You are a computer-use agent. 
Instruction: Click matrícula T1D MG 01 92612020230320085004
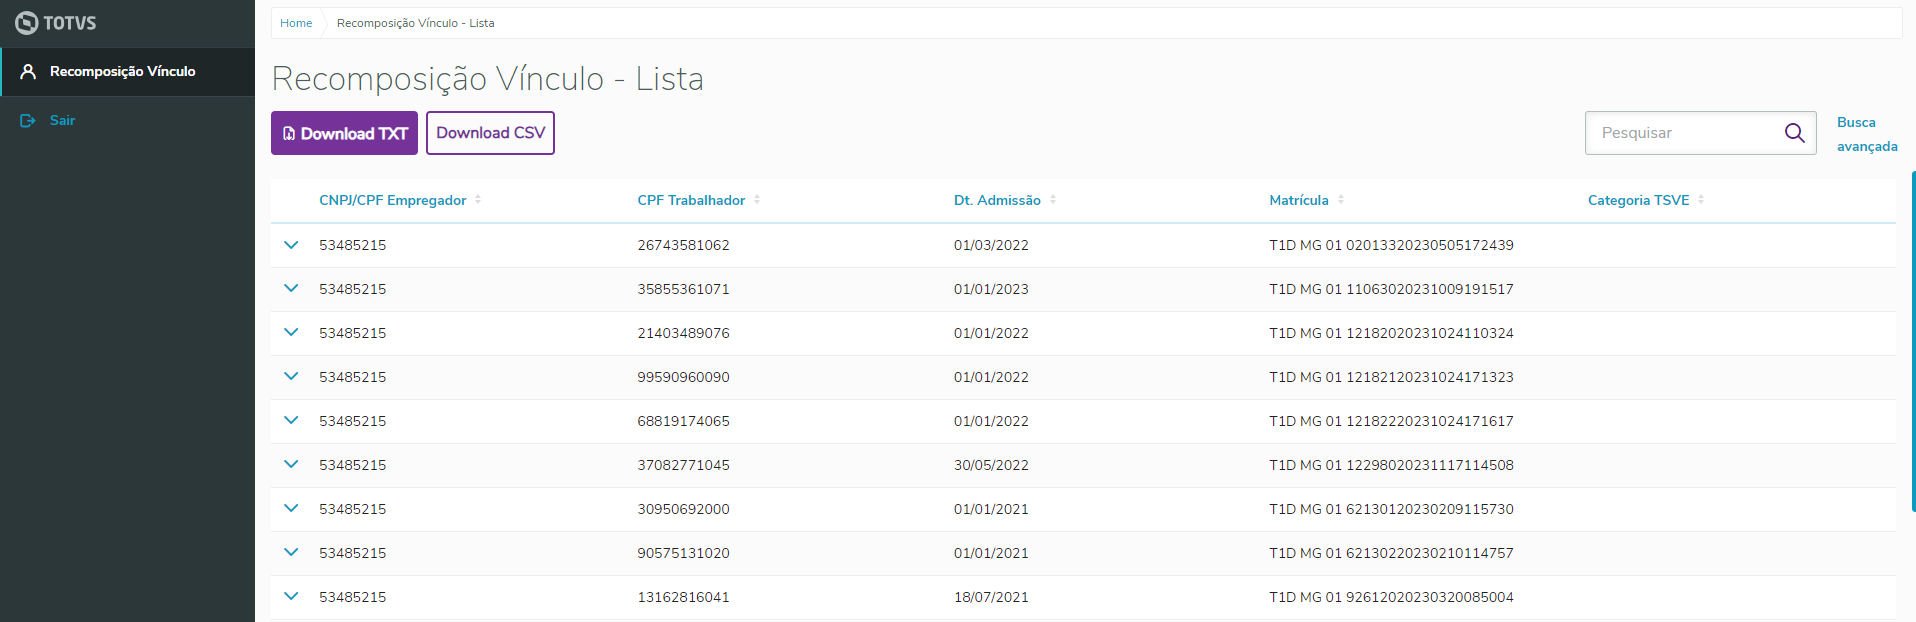(1391, 597)
